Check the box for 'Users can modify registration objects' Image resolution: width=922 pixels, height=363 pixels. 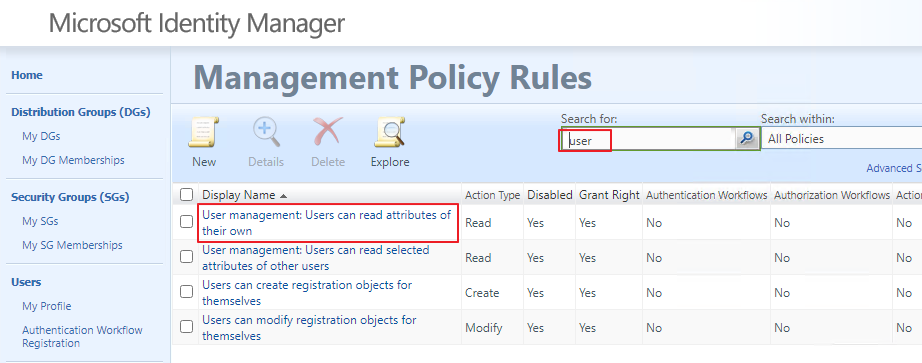coord(186,327)
